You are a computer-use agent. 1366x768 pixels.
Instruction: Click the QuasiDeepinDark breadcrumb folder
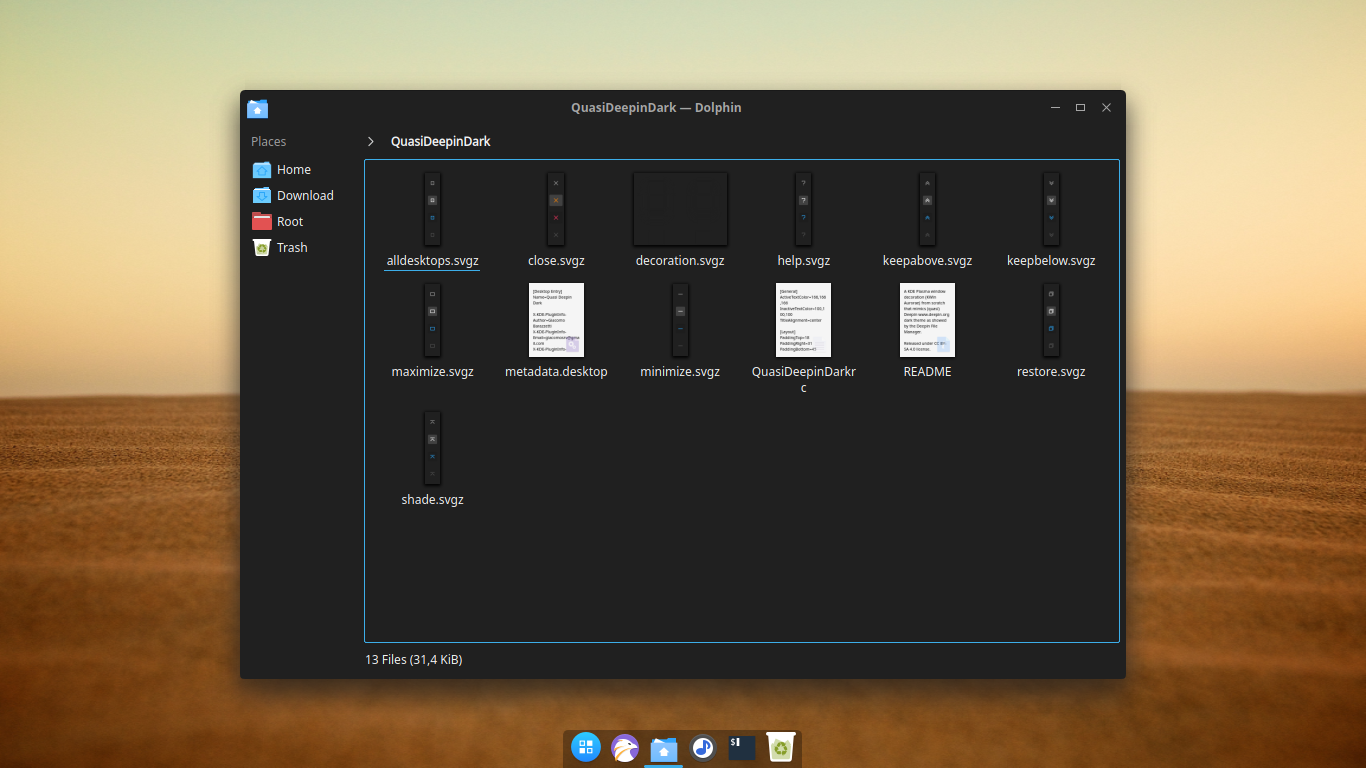click(441, 142)
